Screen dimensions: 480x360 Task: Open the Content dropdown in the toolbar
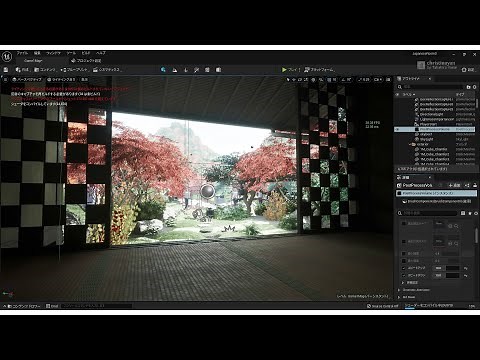45,70
